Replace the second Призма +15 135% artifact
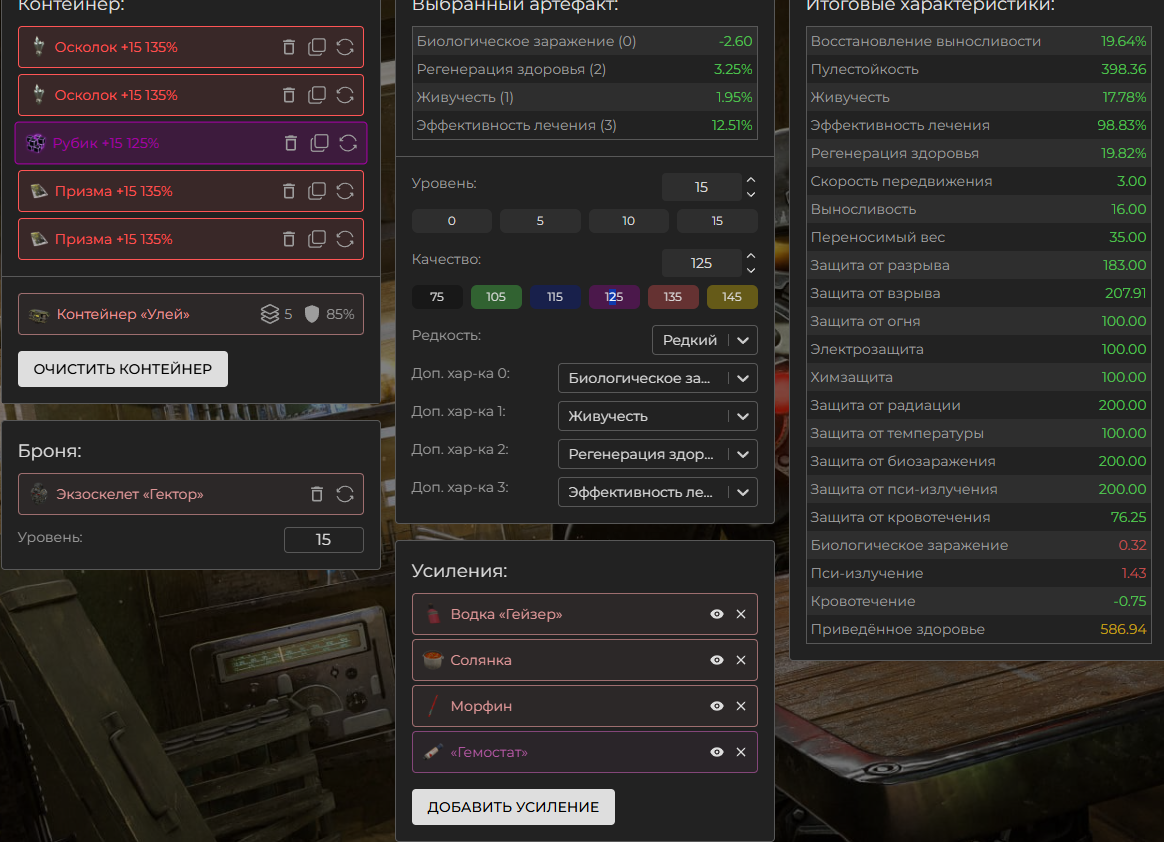This screenshot has width=1164, height=842. pyautogui.click(x=345, y=239)
